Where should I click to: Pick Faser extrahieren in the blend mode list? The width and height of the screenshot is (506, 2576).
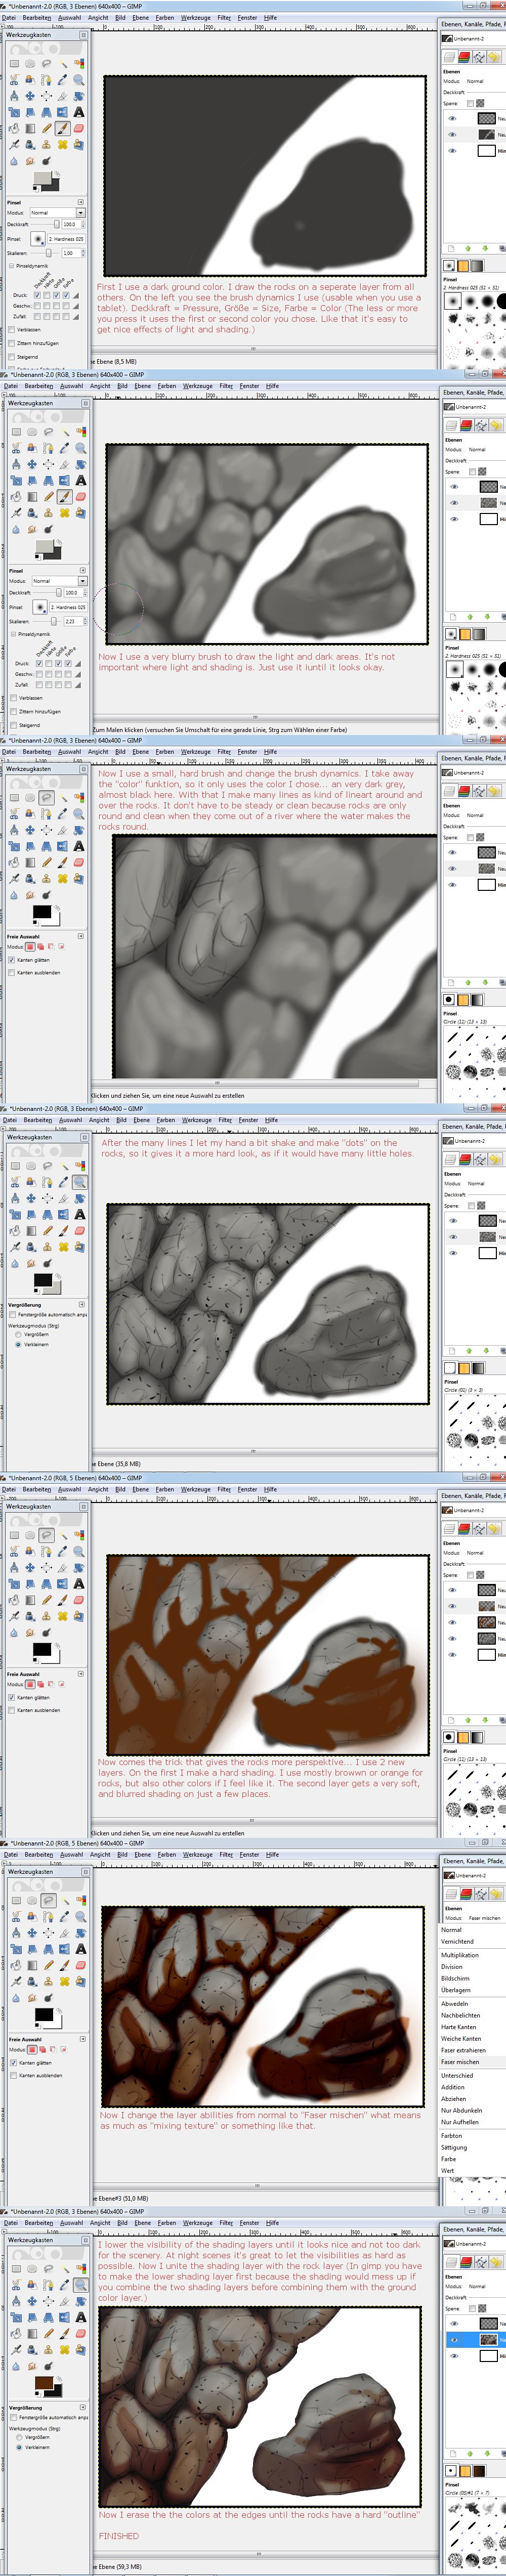(x=463, y=2050)
